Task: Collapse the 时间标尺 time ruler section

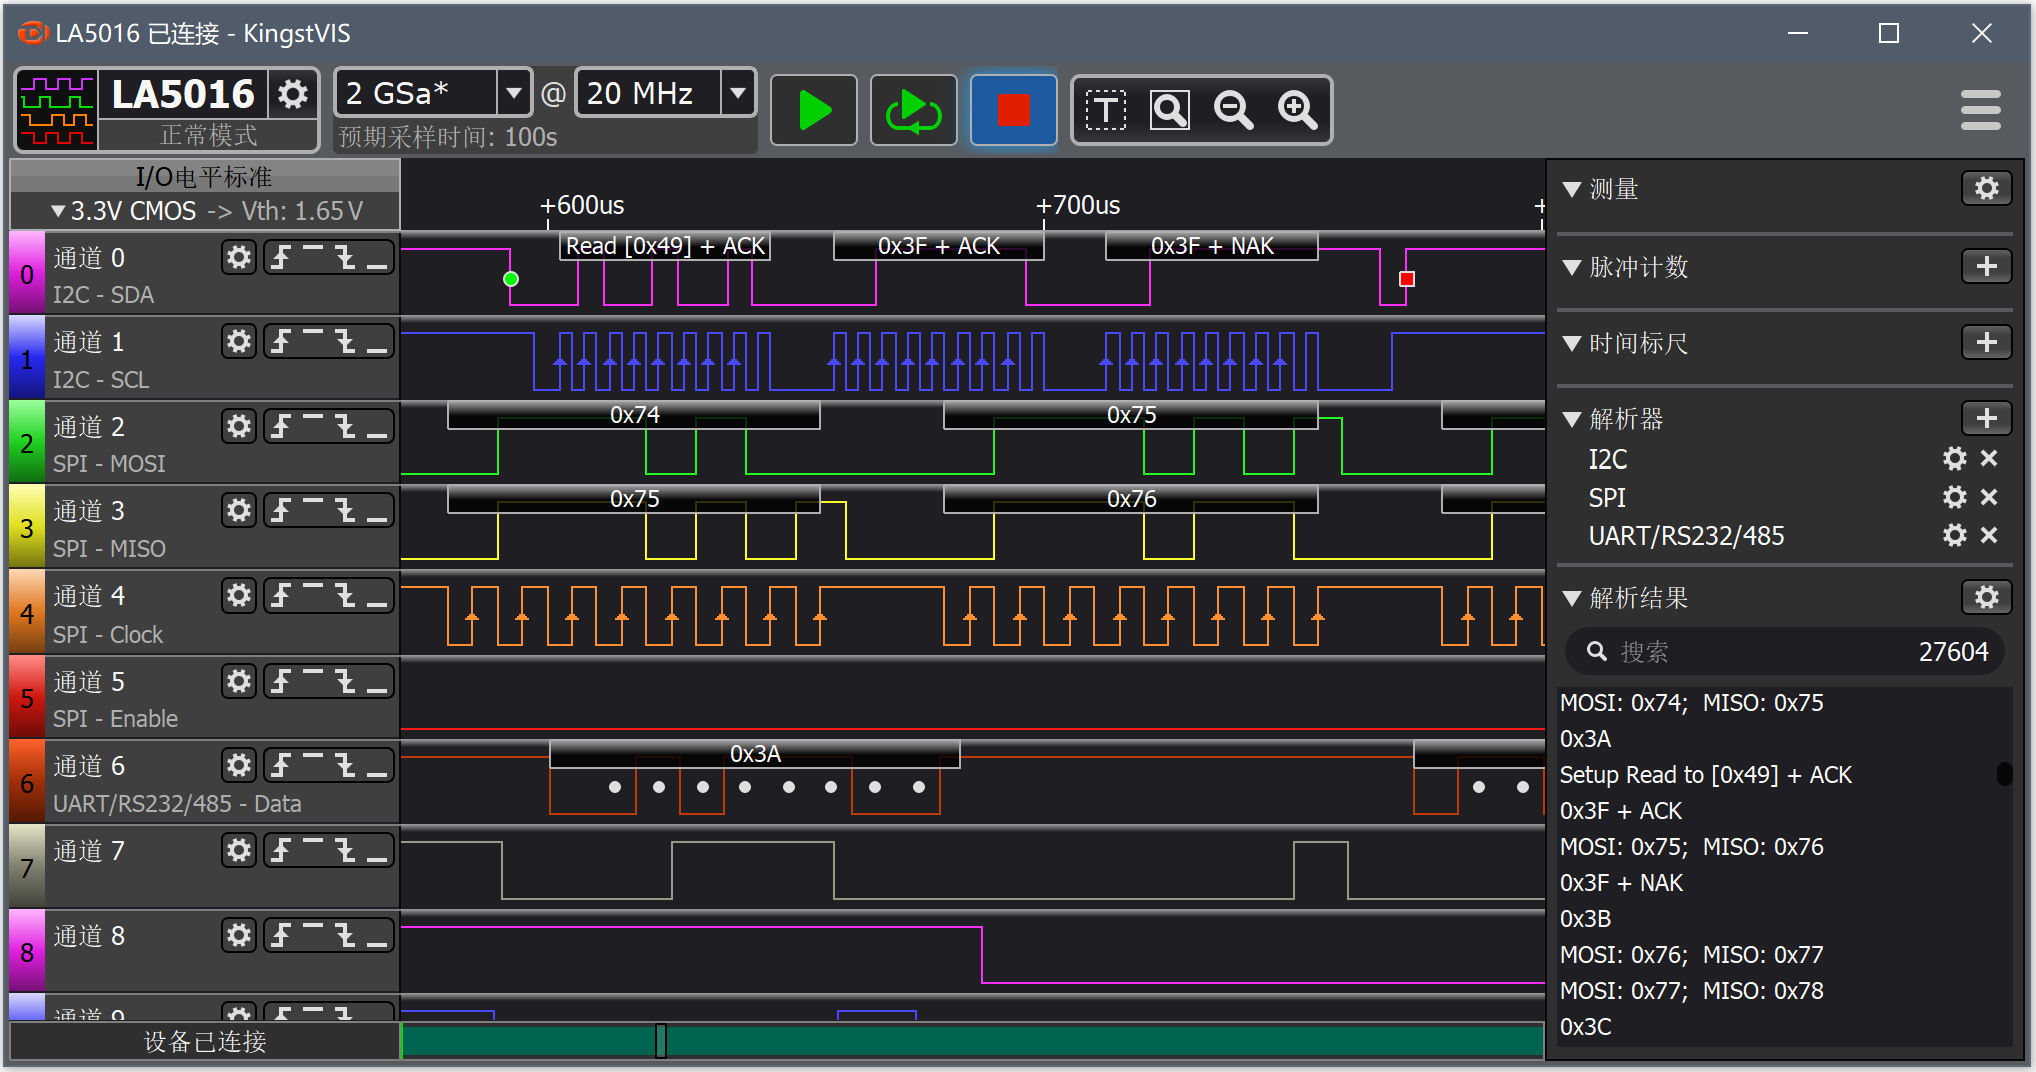Action: click(1572, 343)
